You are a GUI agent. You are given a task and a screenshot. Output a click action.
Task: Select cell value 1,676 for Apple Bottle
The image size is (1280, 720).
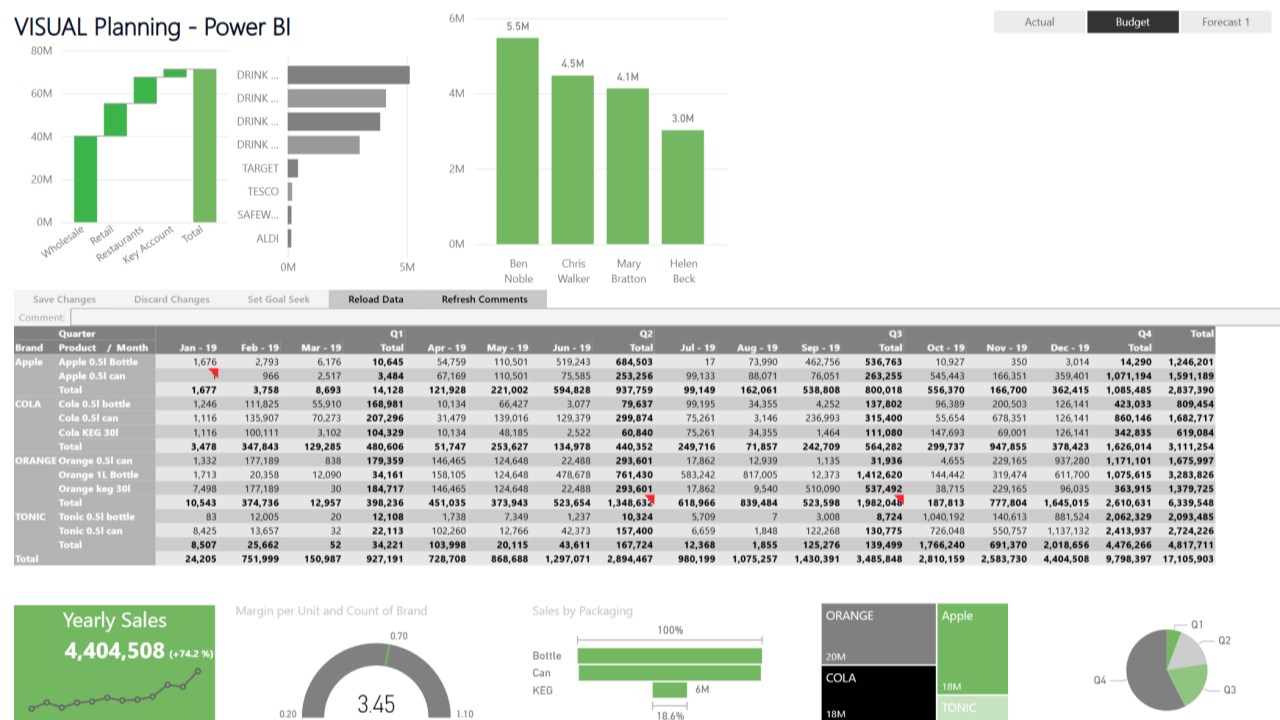pos(205,362)
